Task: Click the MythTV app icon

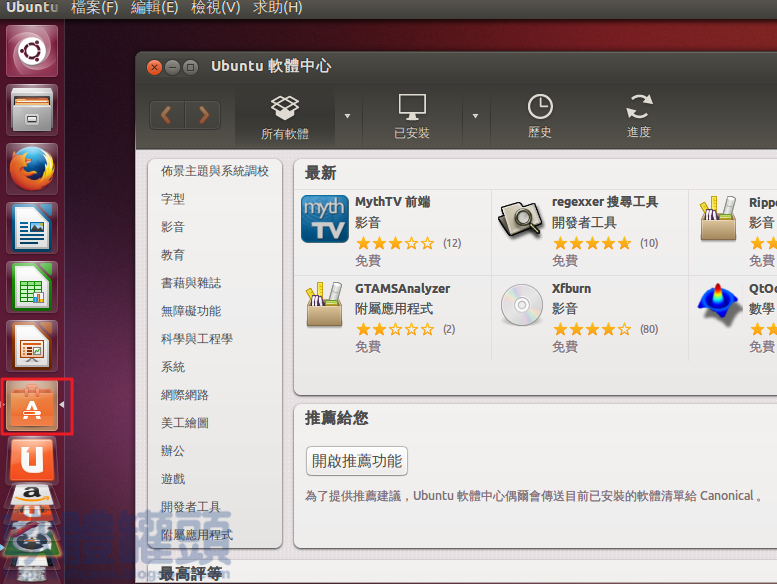Action: tap(325, 219)
